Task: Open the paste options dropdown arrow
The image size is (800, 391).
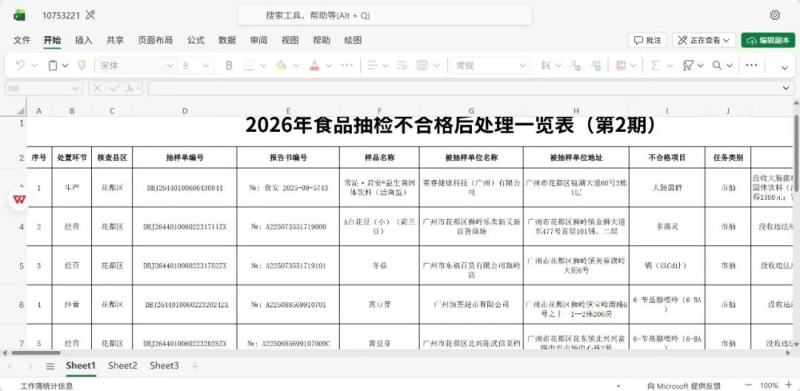Action: click(65, 65)
